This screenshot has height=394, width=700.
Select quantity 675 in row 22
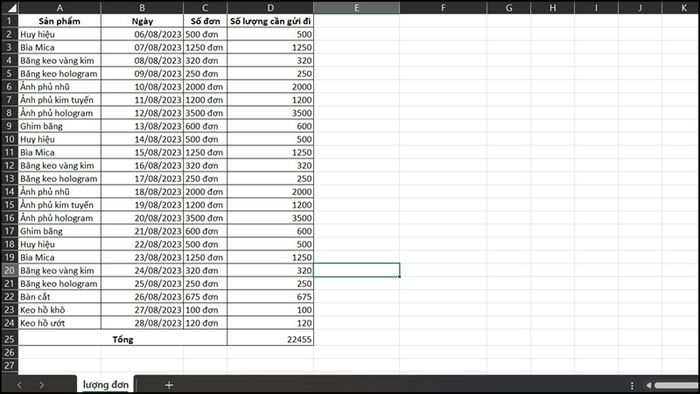[270, 297]
